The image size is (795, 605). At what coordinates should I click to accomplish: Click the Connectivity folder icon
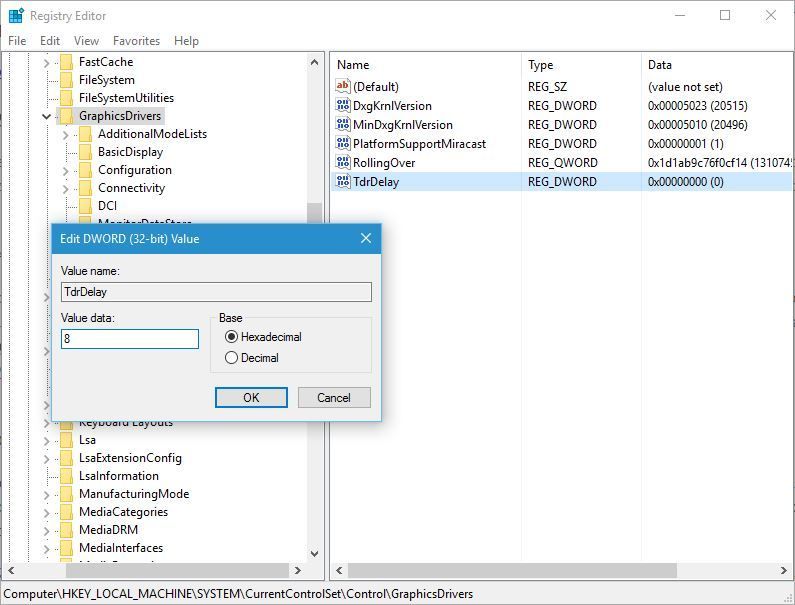[x=86, y=188]
